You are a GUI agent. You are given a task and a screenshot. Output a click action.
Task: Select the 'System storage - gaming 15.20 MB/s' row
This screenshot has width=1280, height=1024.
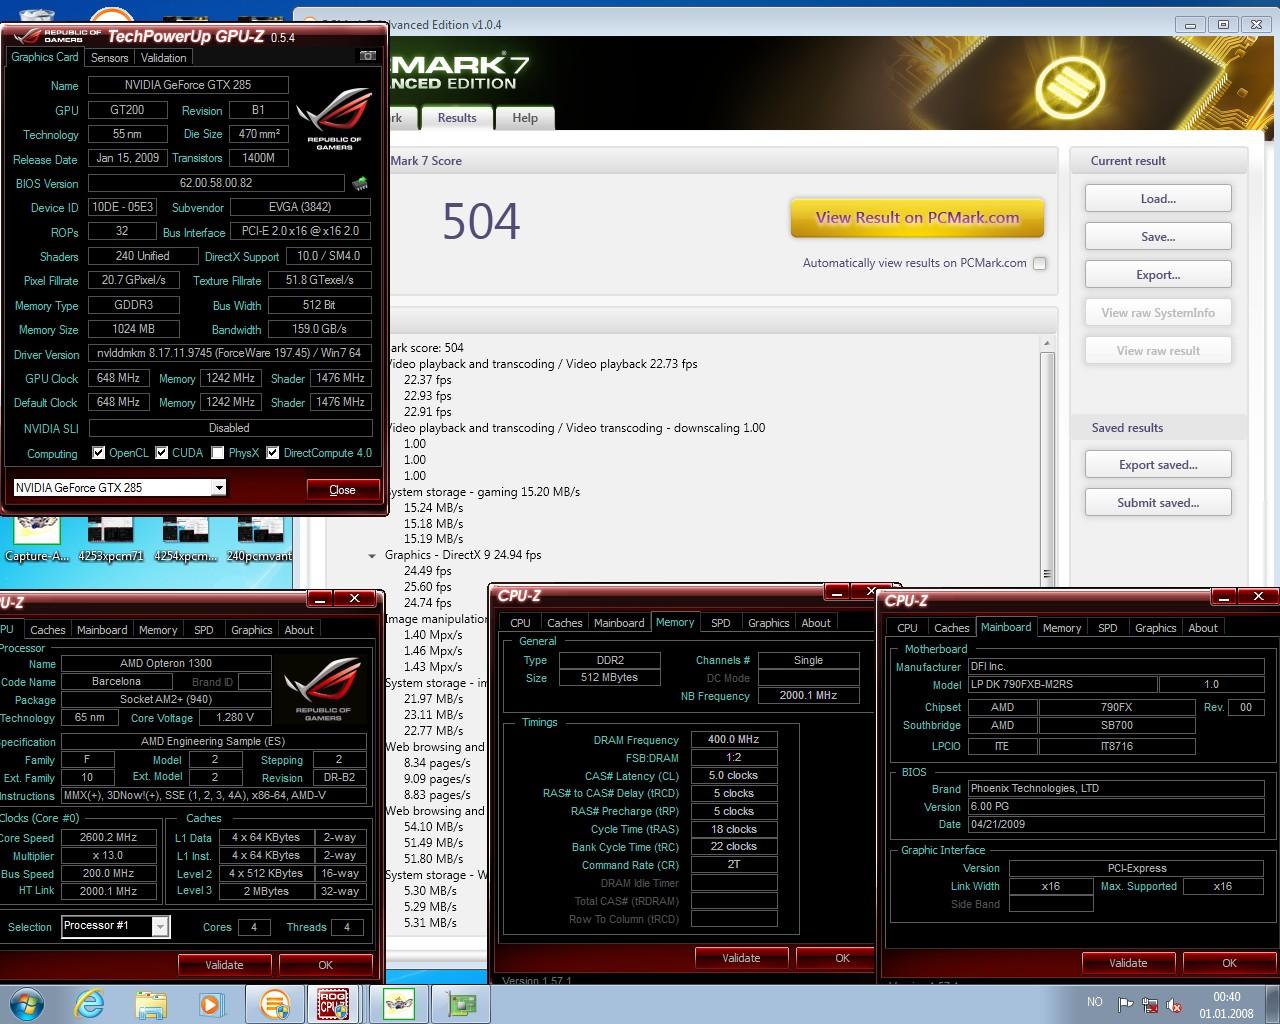click(483, 492)
